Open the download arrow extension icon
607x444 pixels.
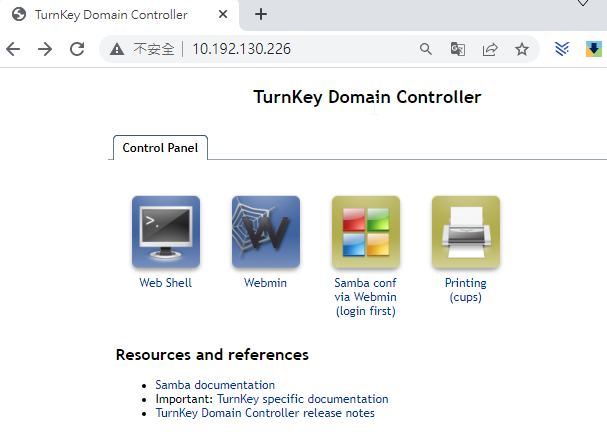point(594,49)
